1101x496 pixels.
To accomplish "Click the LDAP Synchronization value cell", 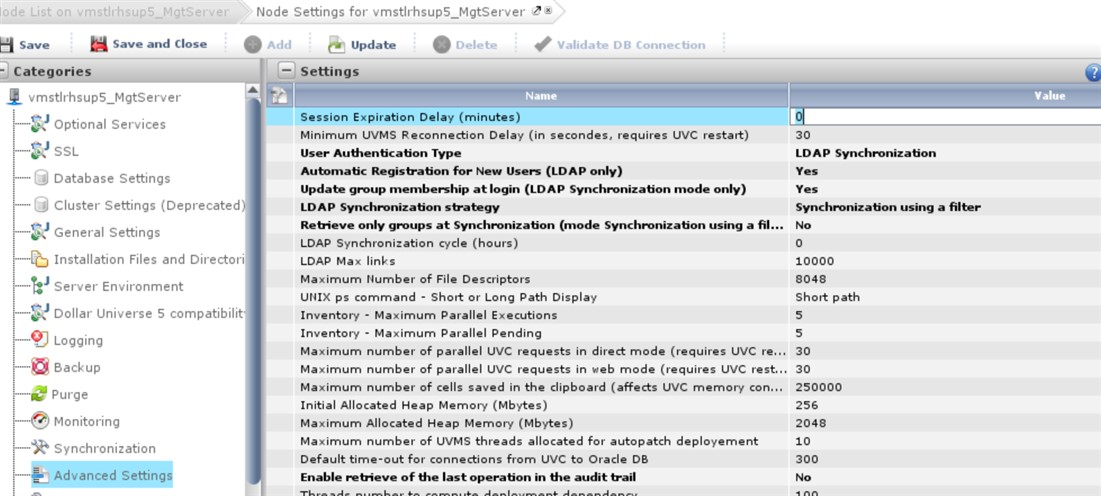I will click(x=865, y=153).
